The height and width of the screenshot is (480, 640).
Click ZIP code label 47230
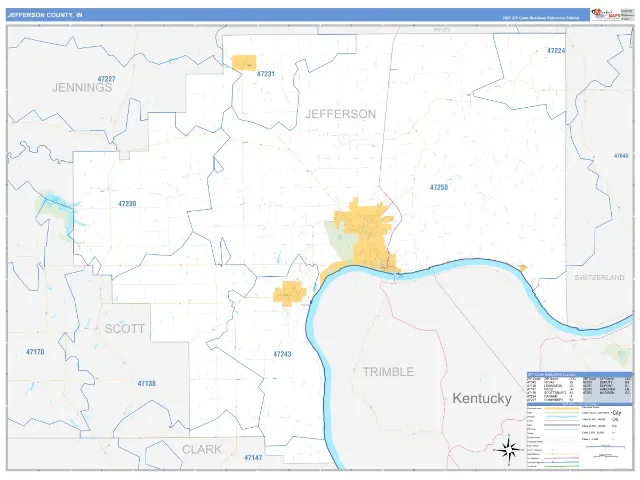pos(127,204)
